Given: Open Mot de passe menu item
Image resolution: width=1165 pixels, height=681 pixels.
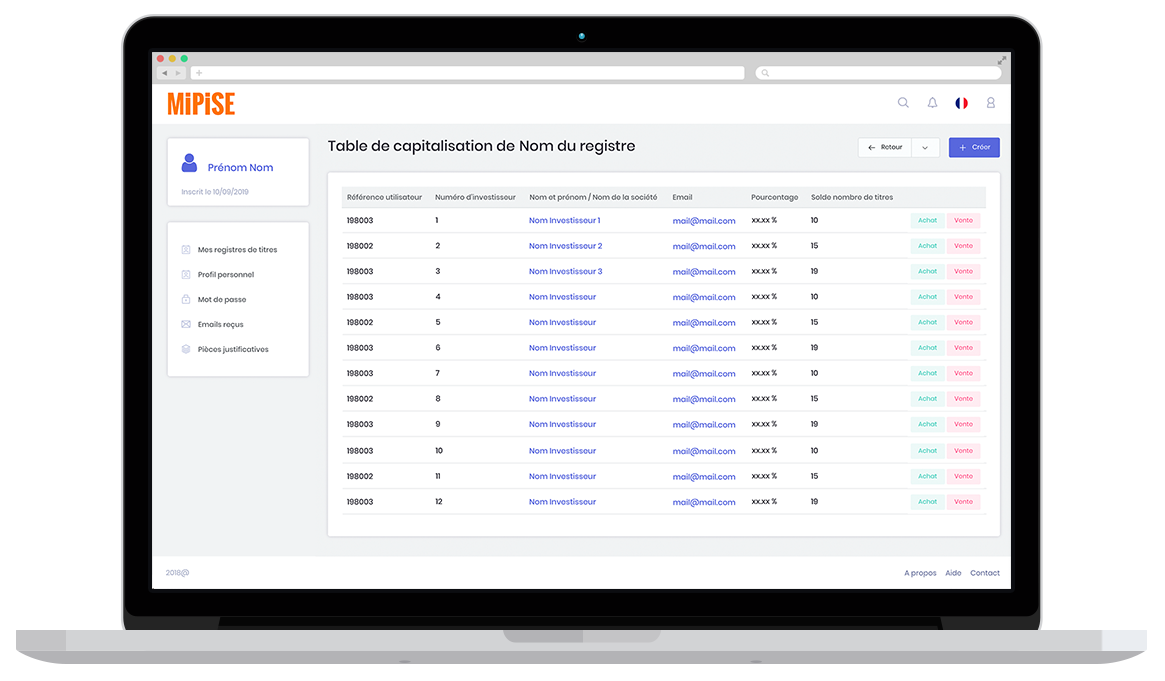Looking at the screenshot, I should (x=221, y=299).
